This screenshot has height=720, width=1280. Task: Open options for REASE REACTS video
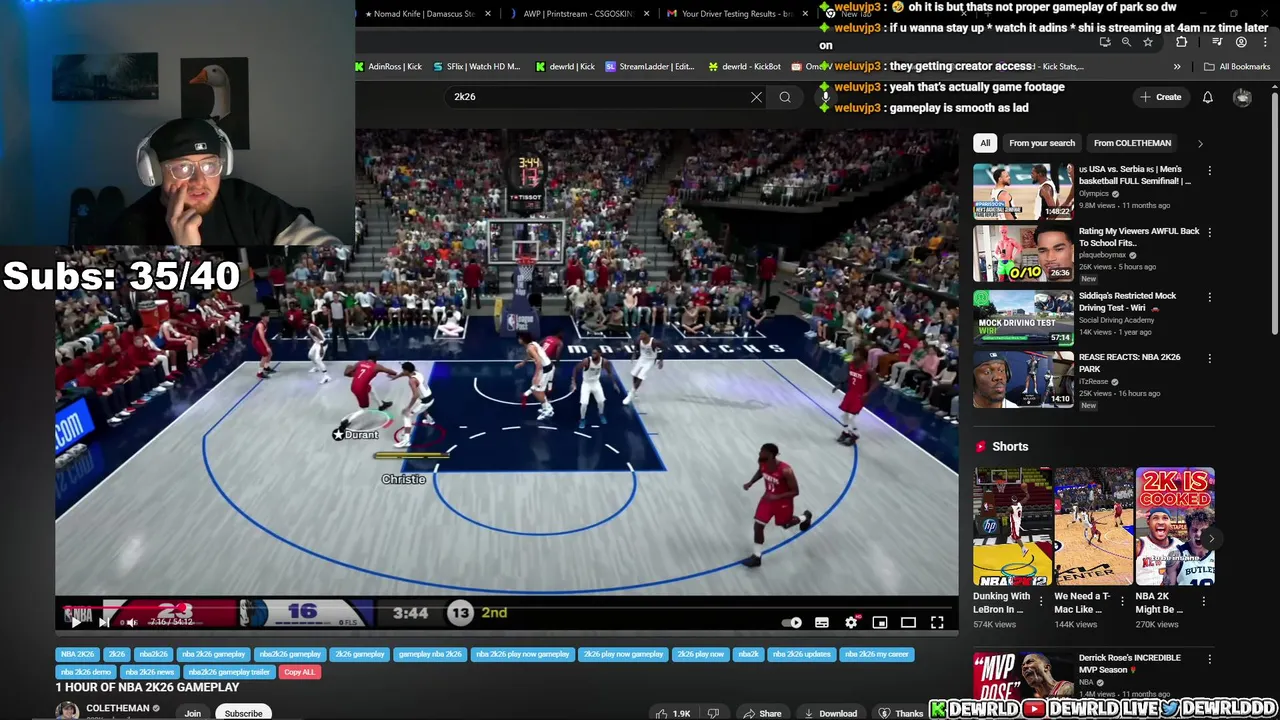[1210, 359]
